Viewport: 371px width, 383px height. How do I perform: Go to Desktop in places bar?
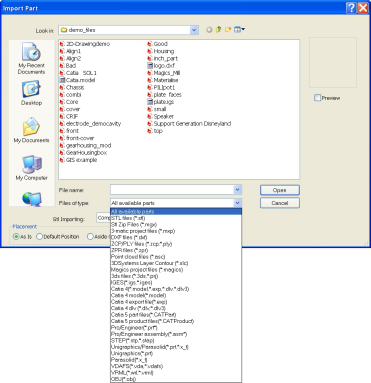pos(31,93)
